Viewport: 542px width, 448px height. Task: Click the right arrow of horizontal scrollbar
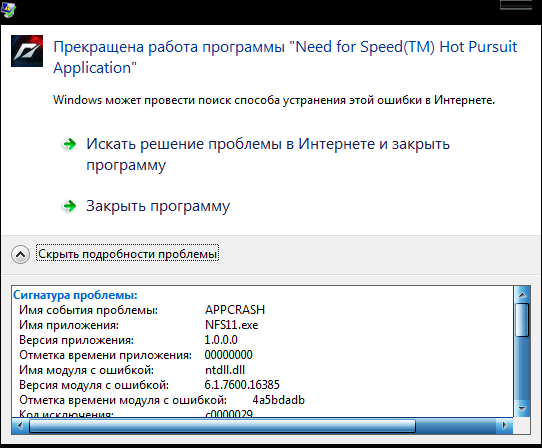click(504, 426)
